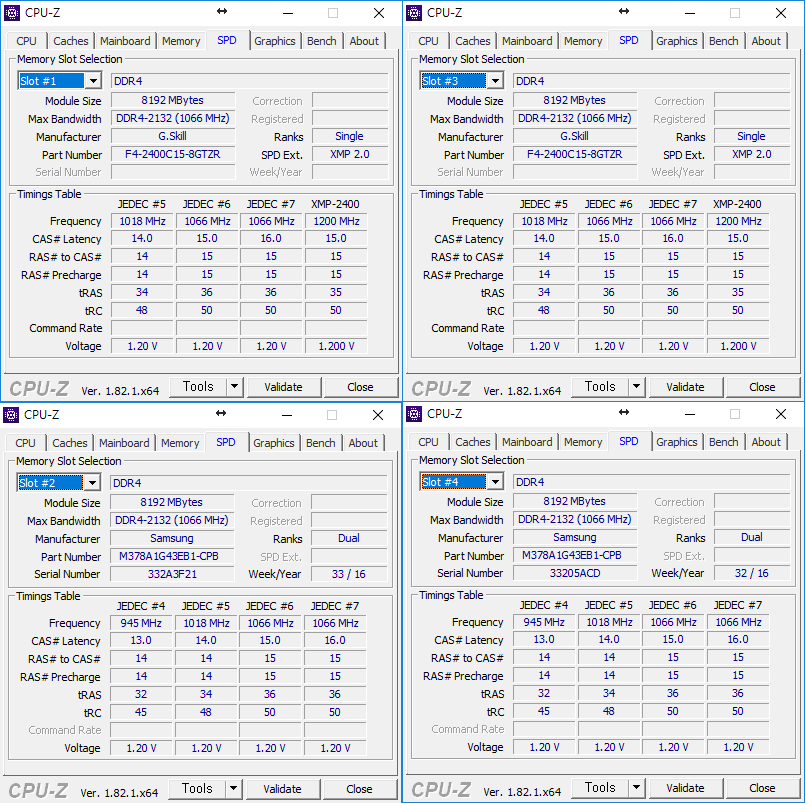Open Mainboard tab in Slot #2 window

tap(124, 443)
